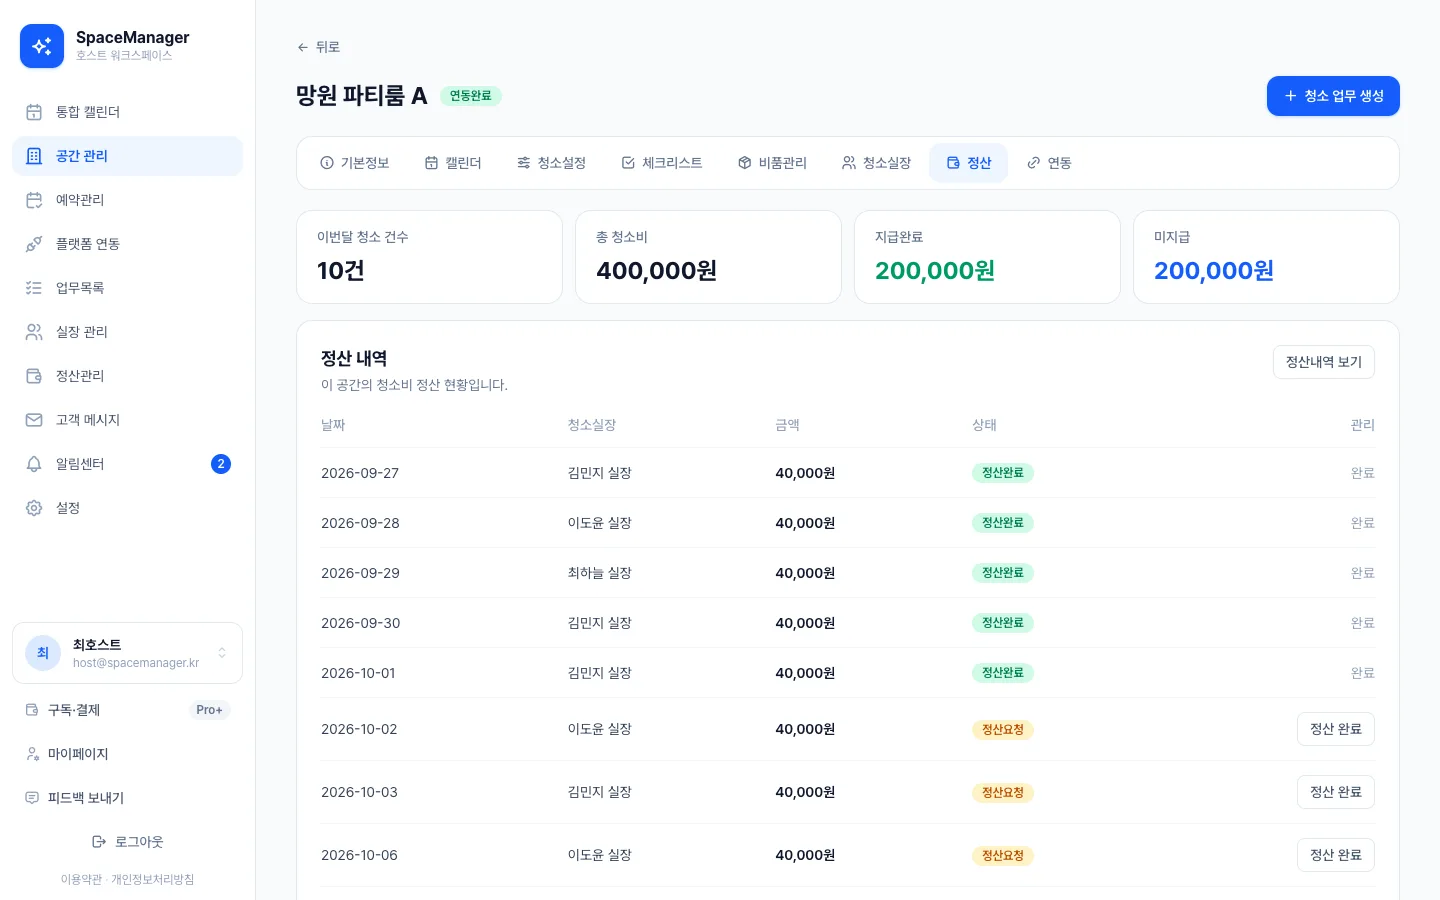1440x900 pixels.
Task: Select the 정산 tab
Action: [x=969, y=163]
